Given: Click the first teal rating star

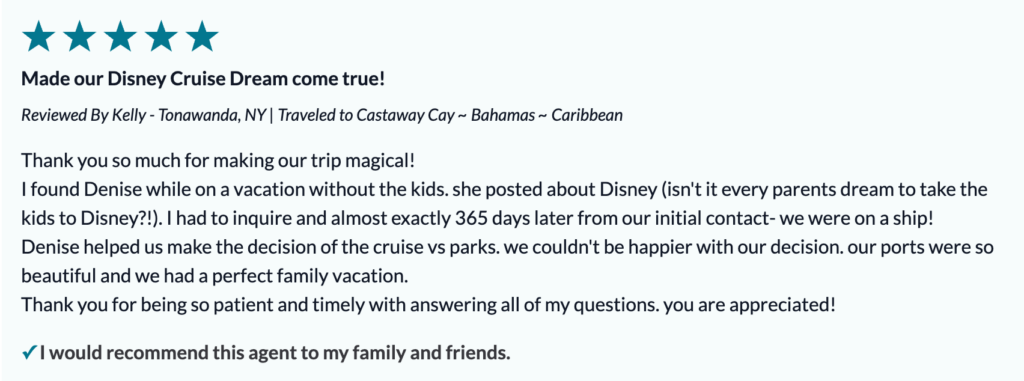Looking at the screenshot, I should click(x=39, y=37).
